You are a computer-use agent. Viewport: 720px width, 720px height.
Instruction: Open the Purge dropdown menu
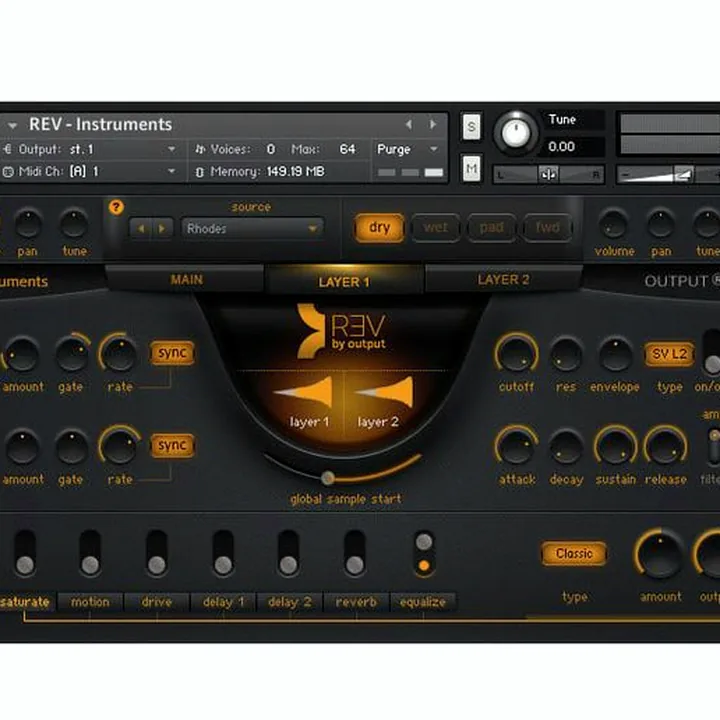pyautogui.click(x=408, y=149)
